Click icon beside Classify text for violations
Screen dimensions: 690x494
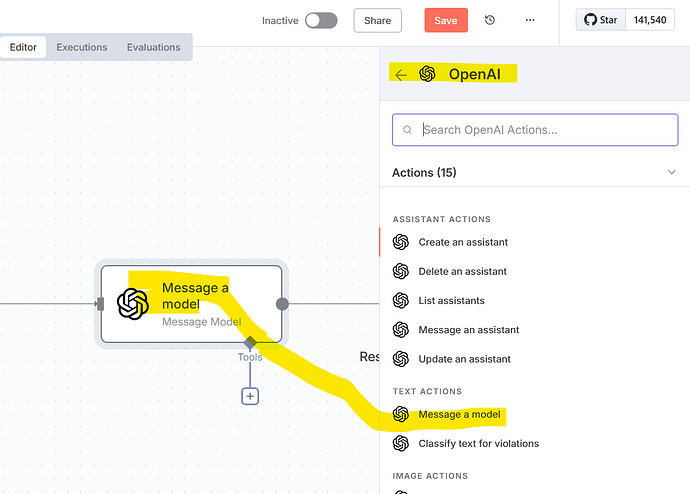[x=401, y=443]
